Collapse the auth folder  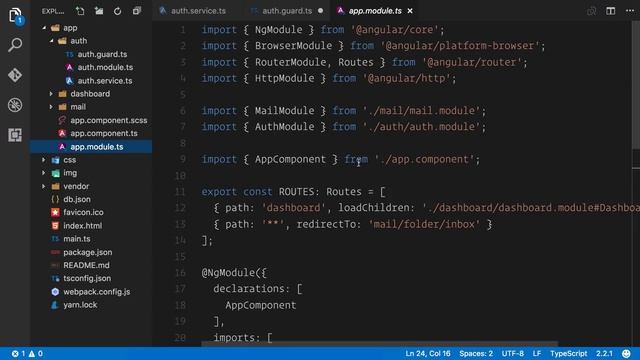coord(51,41)
